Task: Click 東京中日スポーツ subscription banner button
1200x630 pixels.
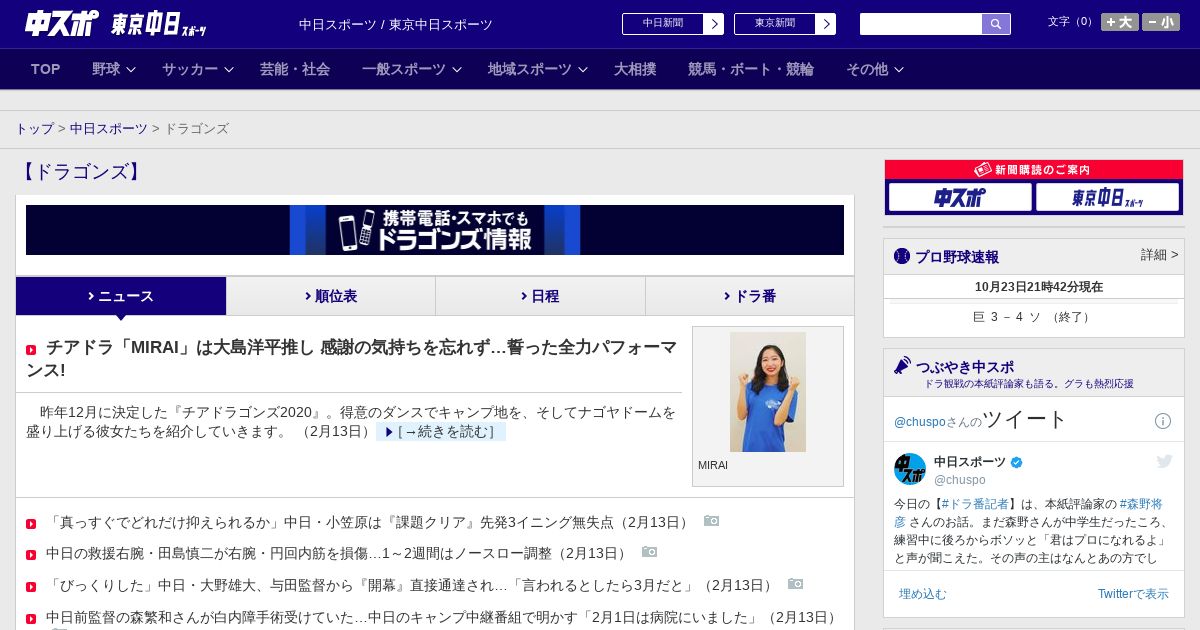Action: pyautogui.click(x=1108, y=197)
